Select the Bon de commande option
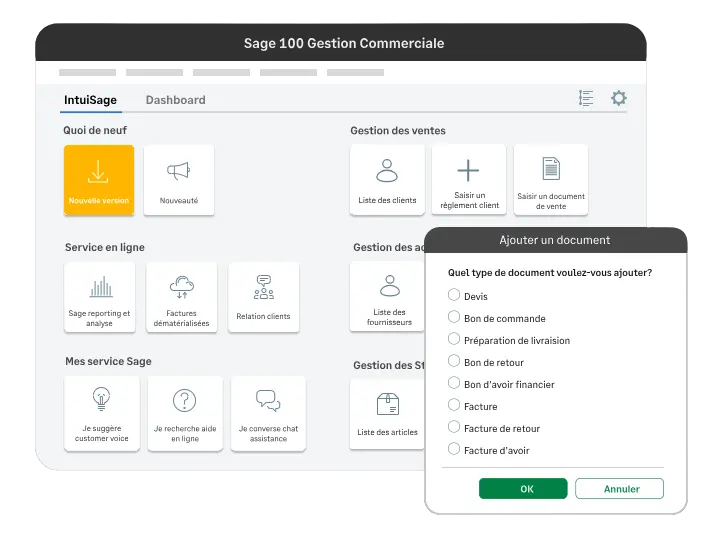Viewport: 723px width, 549px height. point(454,317)
